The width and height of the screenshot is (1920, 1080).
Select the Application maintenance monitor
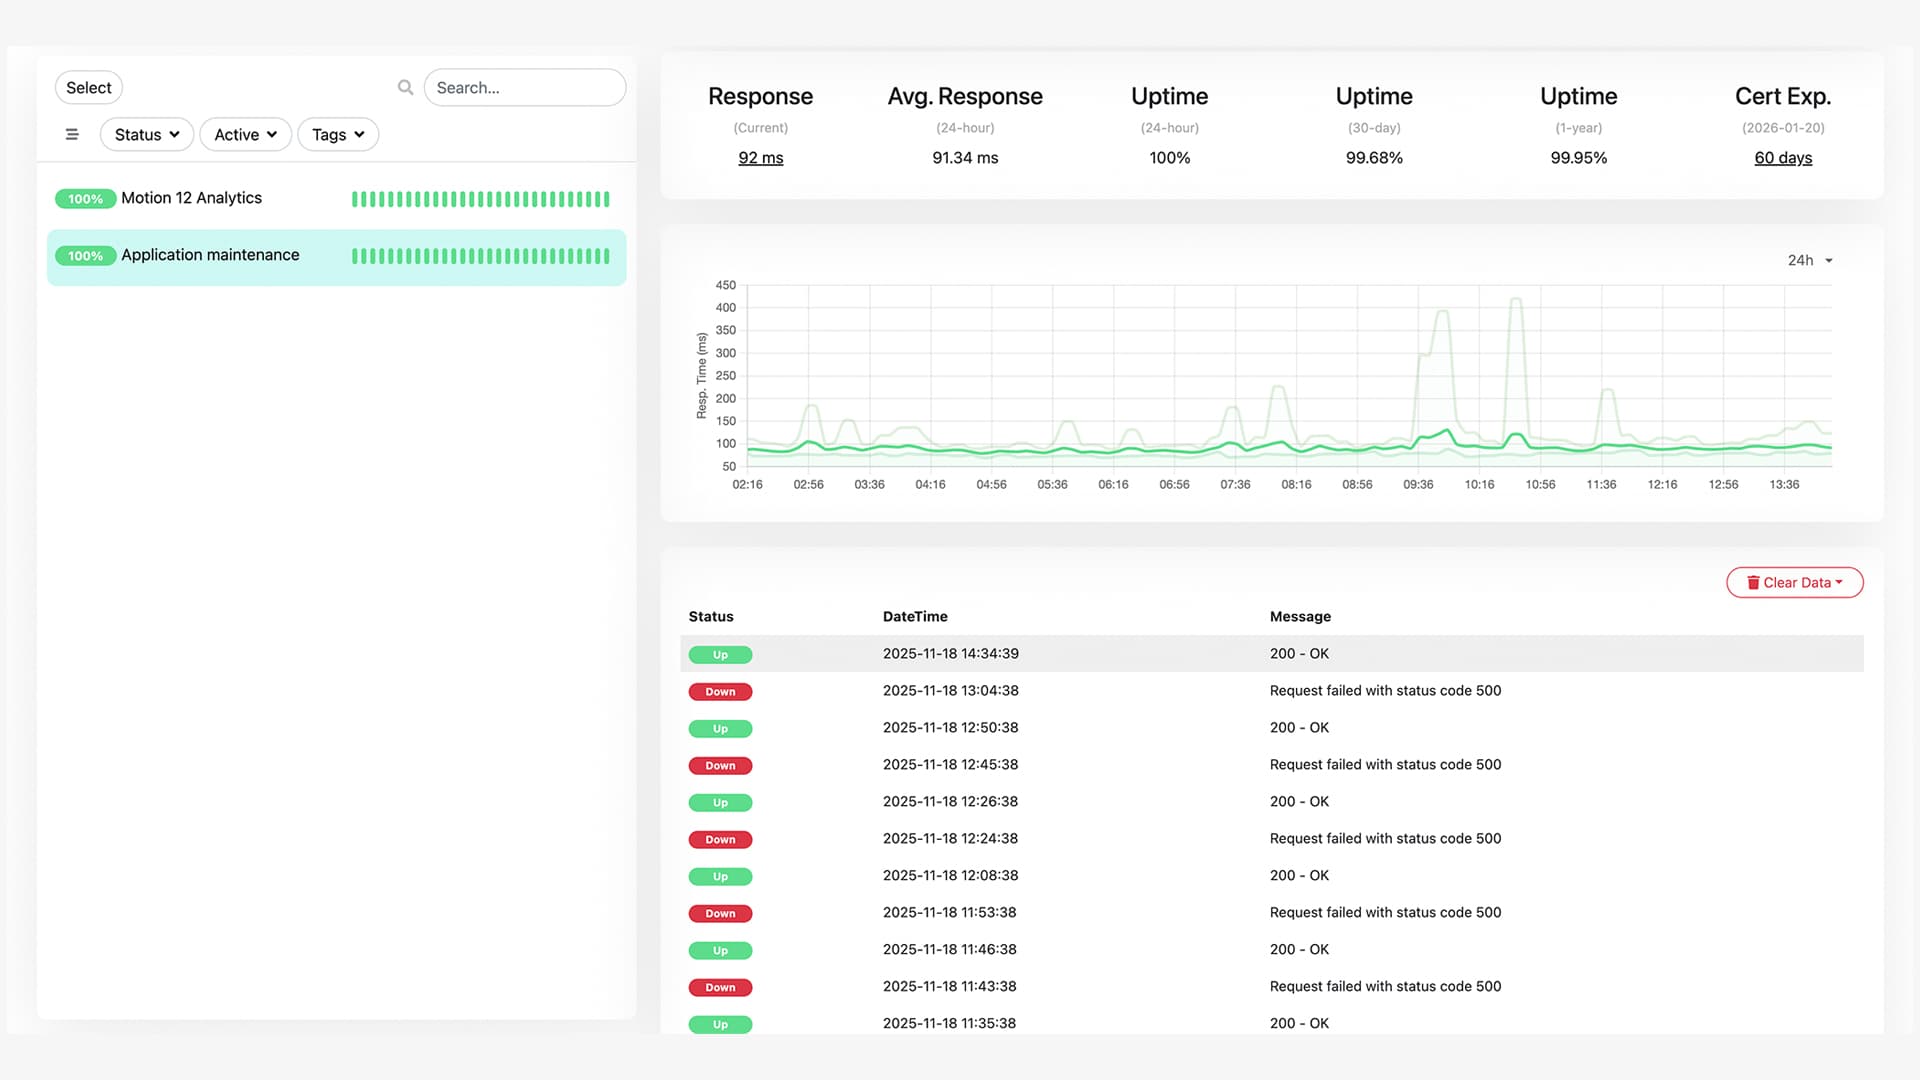(x=210, y=255)
